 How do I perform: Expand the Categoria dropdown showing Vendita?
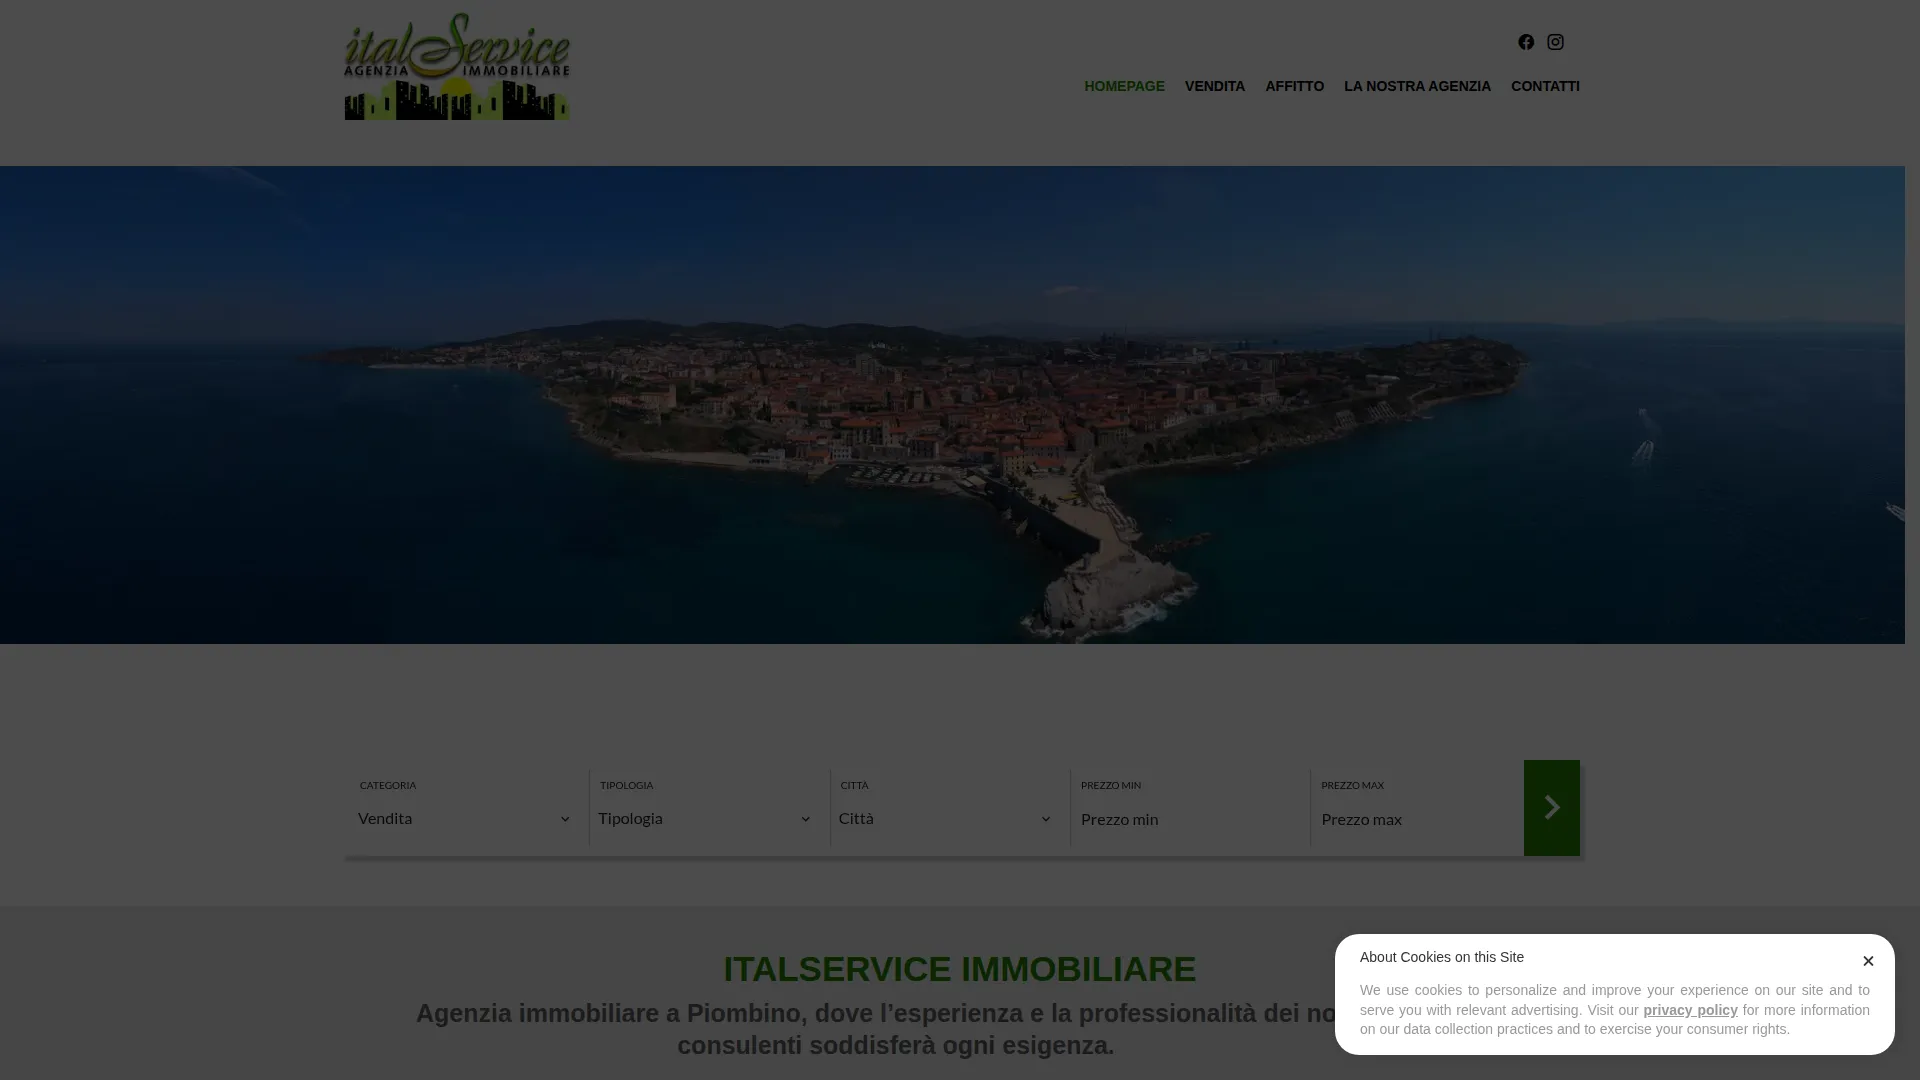pos(465,818)
